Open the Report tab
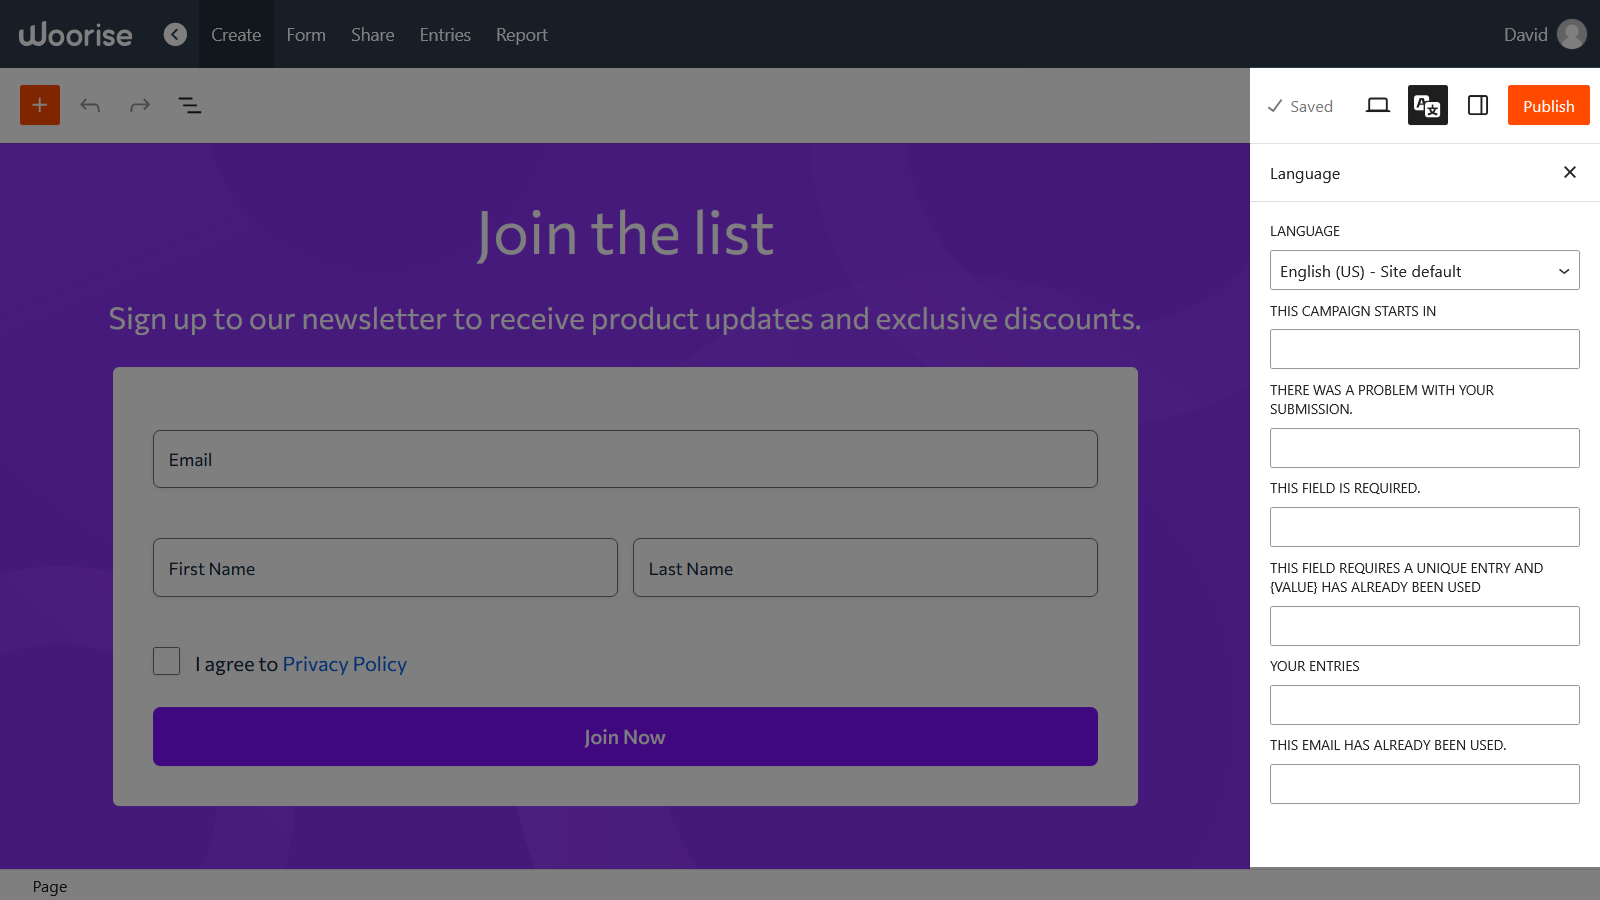 coord(522,35)
